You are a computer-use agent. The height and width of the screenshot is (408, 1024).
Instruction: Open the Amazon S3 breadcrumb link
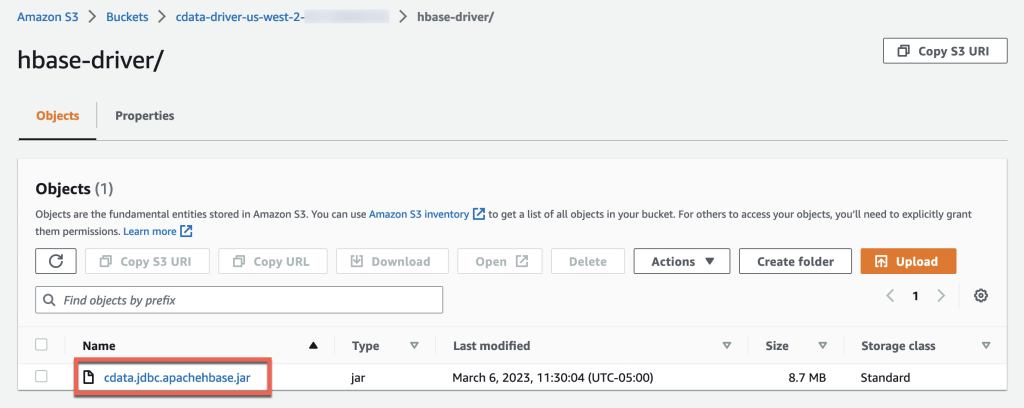48,17
